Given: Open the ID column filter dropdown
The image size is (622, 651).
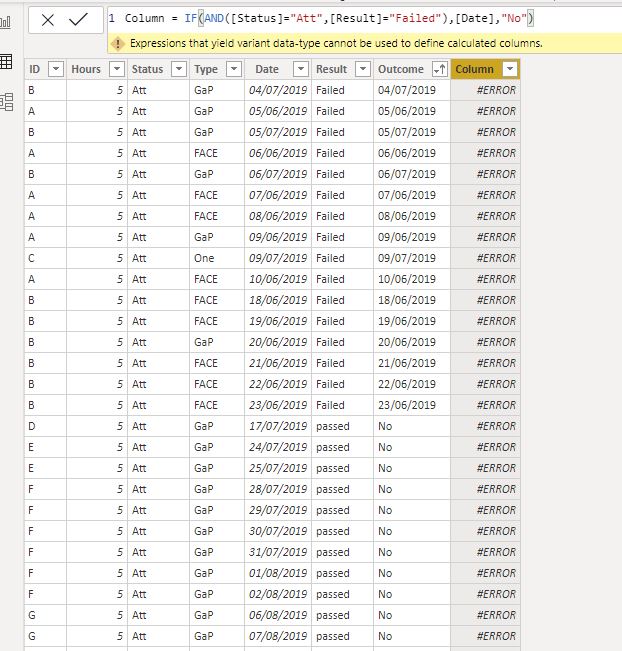Looking at the screenshot, I should click(56, 69).
